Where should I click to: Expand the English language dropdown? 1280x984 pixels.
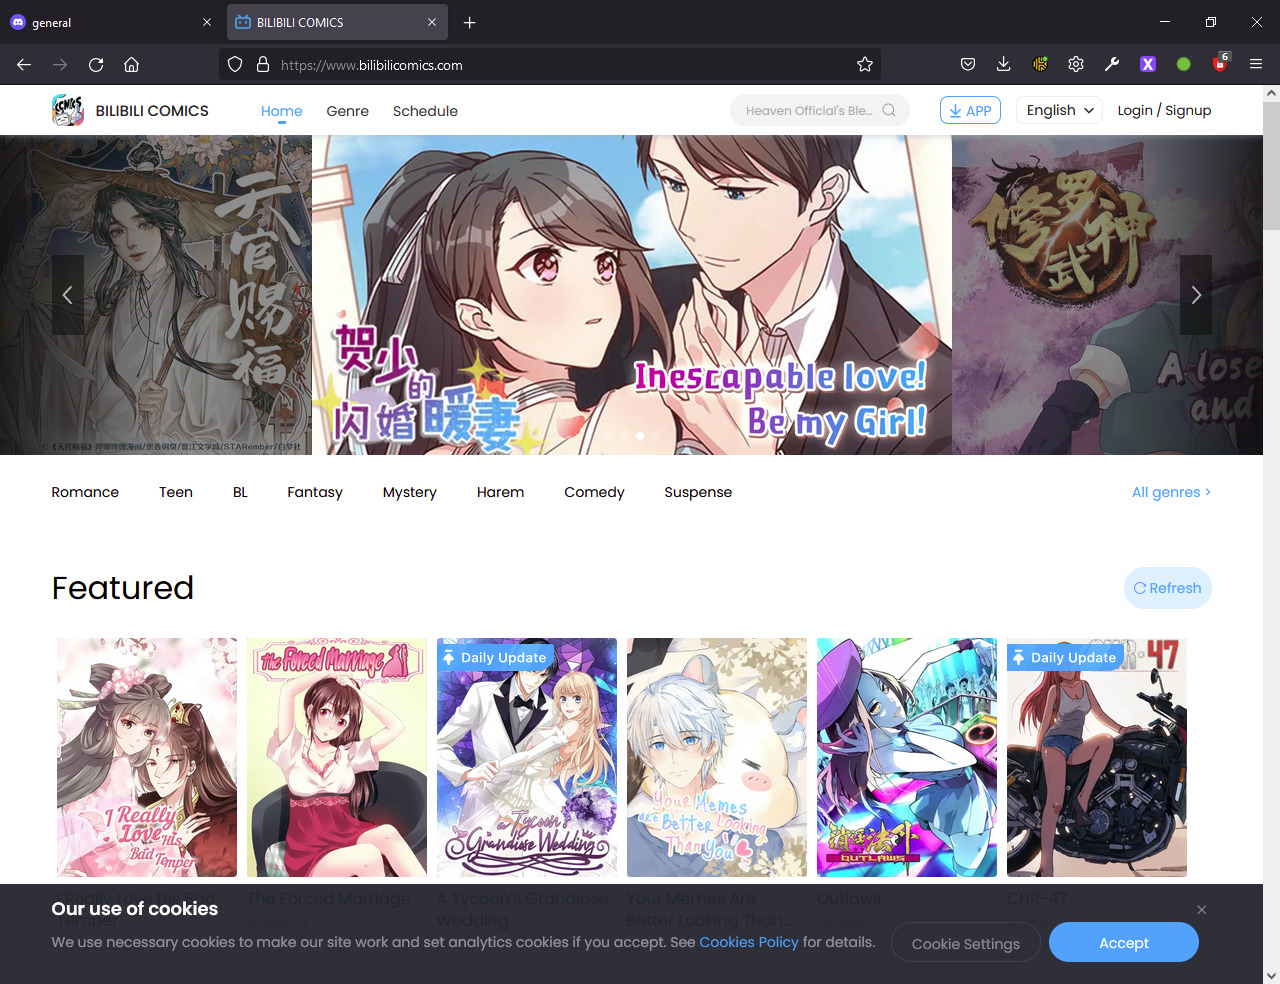point(1059,110)
